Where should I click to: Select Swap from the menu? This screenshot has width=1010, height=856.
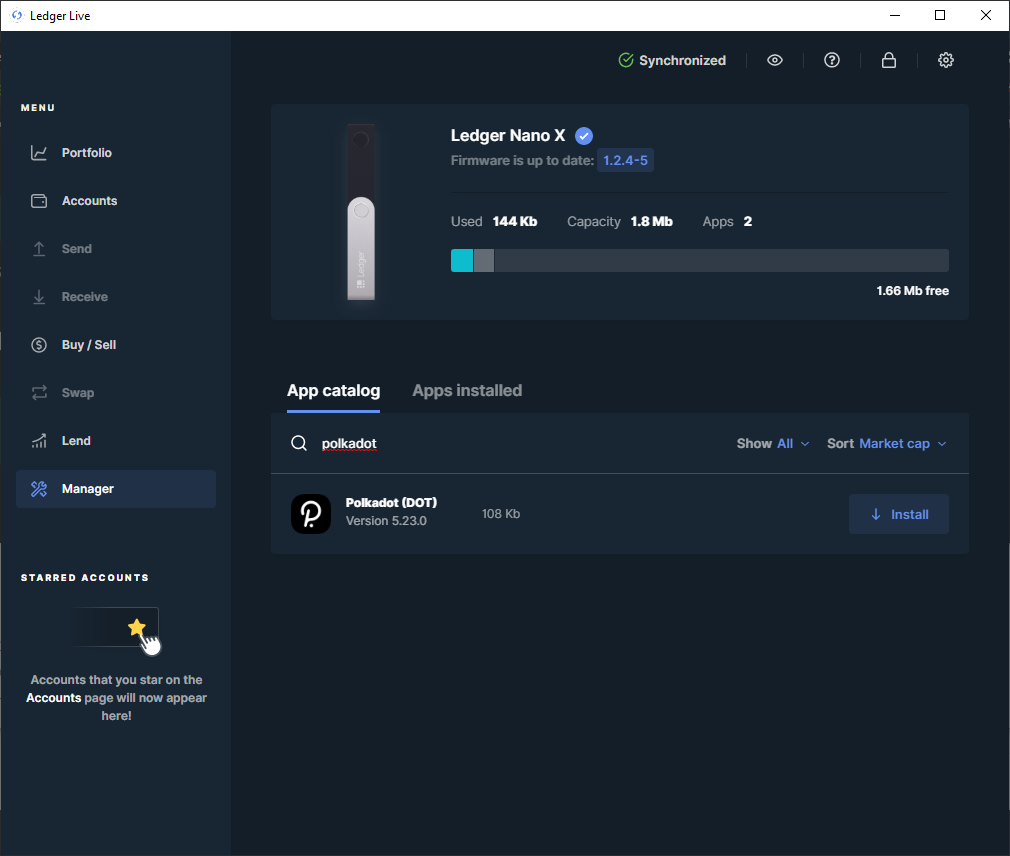tap(116, 393)
